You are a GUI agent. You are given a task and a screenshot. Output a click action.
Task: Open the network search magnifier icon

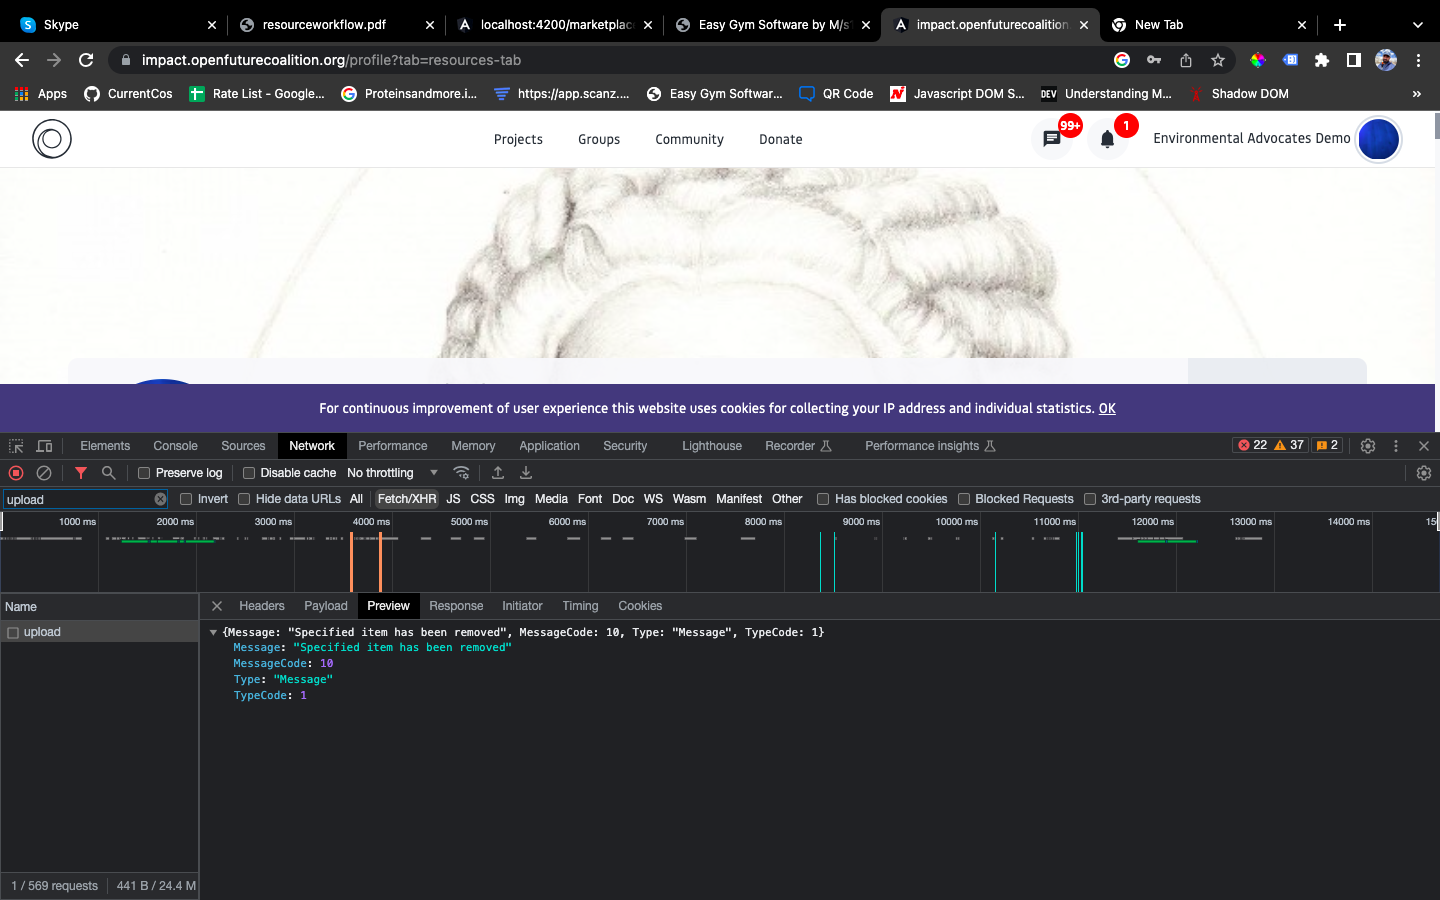pyautogui.click(x=108, y=473)
